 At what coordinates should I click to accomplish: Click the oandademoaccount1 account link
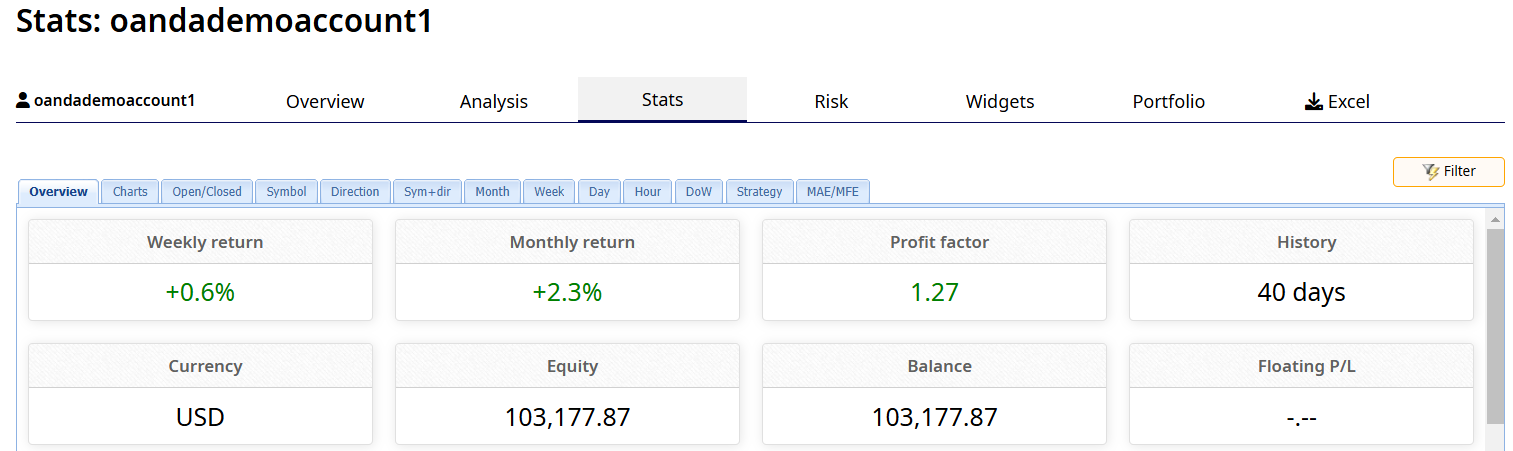(114, 101)
